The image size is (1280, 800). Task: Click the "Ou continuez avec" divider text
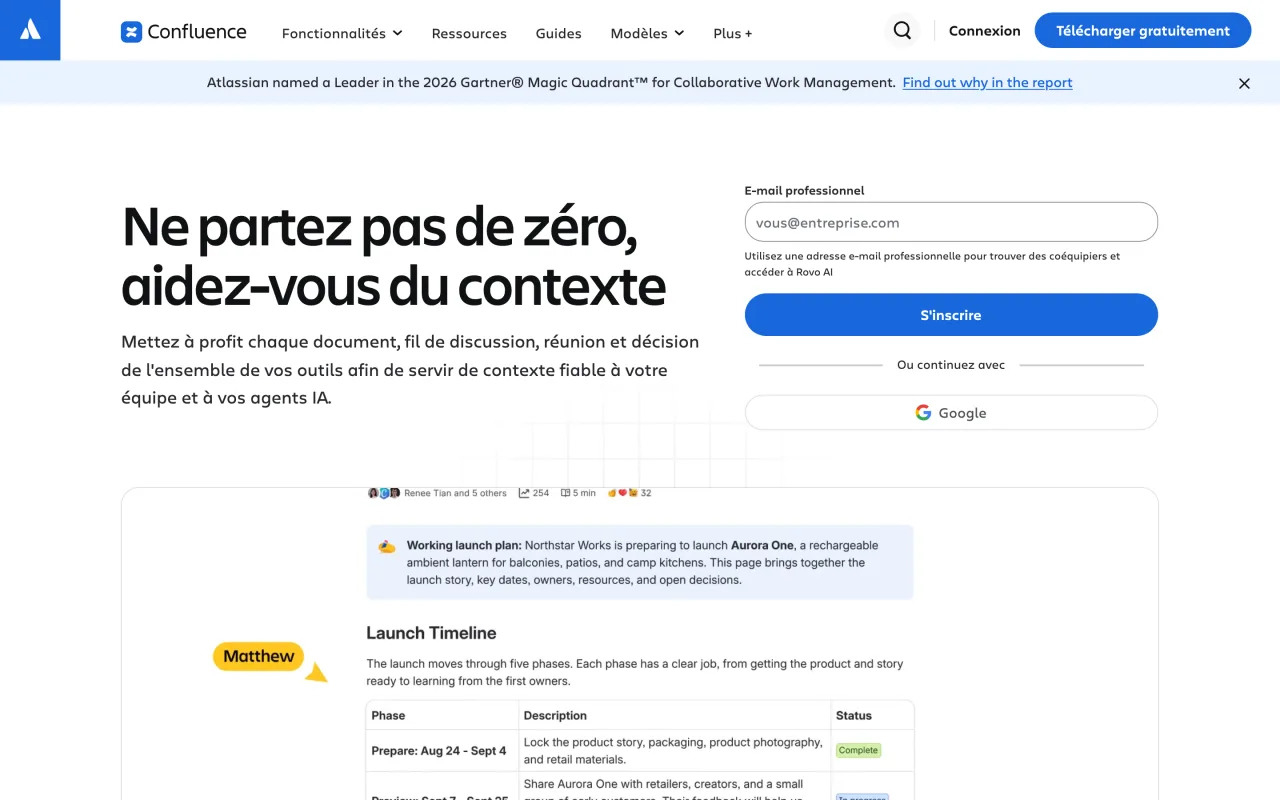(x=951, y=365)
